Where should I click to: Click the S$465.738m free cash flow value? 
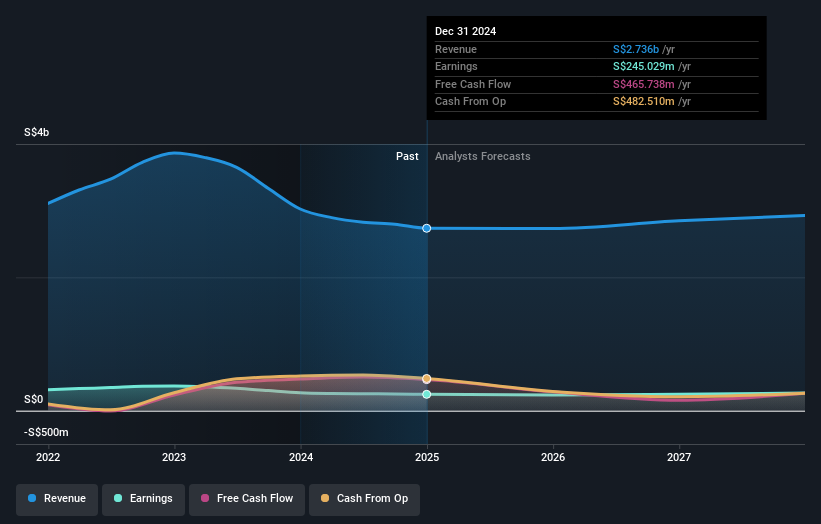pos(644,84)
